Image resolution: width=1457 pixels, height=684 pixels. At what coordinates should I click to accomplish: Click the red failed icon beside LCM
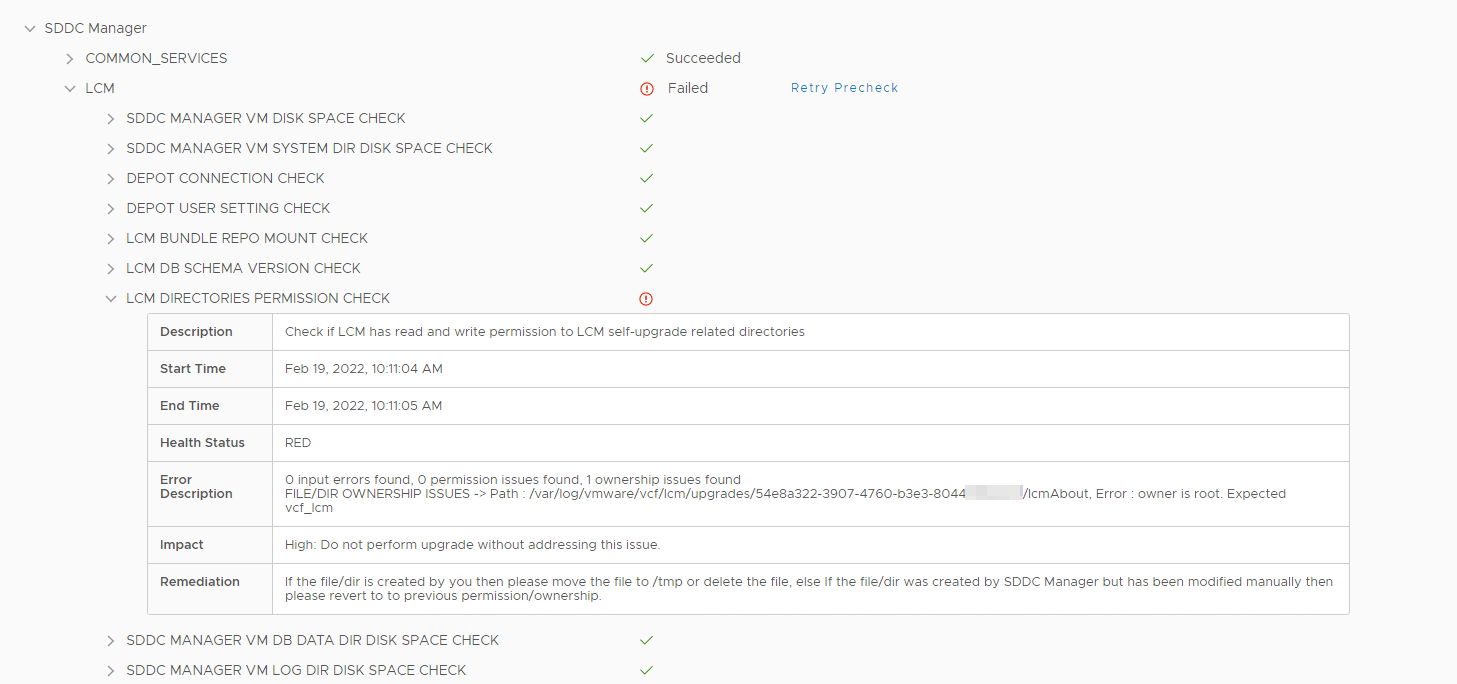pos(647,88)
